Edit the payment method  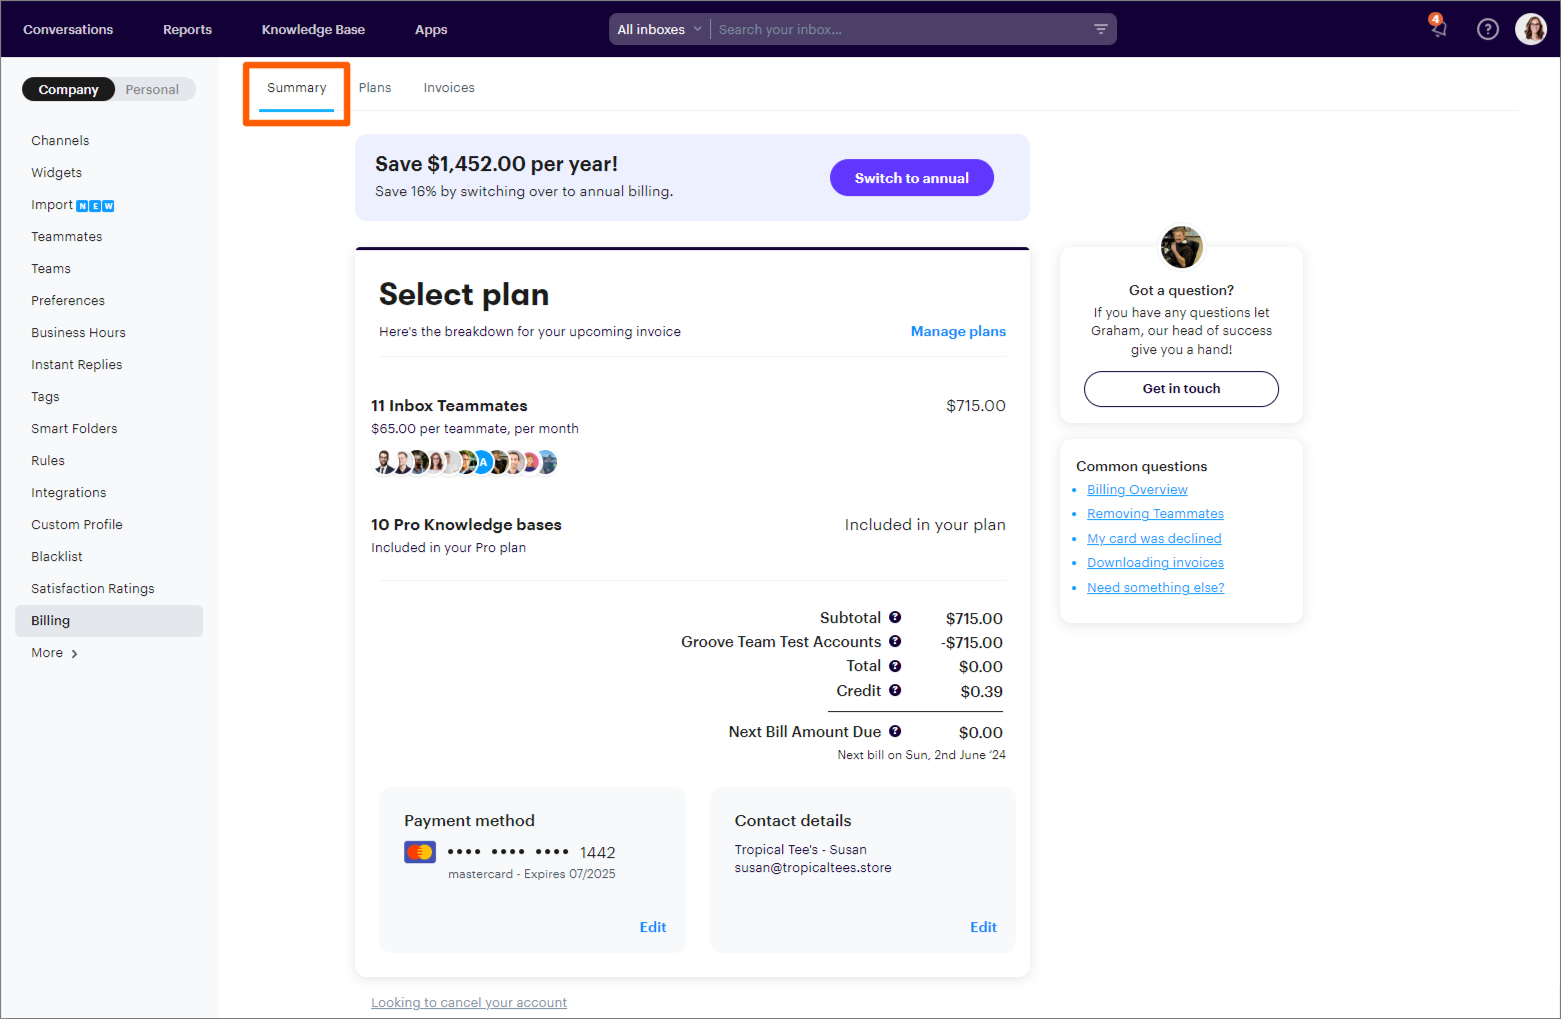click(653, 927)
